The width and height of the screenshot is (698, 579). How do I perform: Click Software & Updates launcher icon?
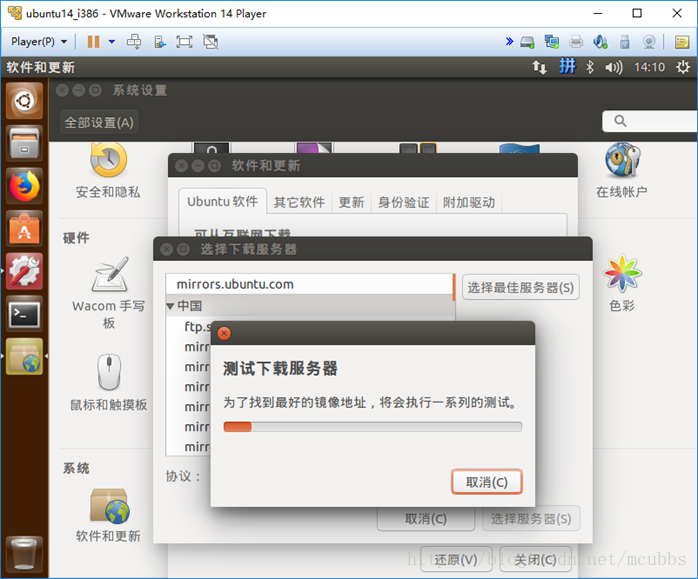(24, 356)
